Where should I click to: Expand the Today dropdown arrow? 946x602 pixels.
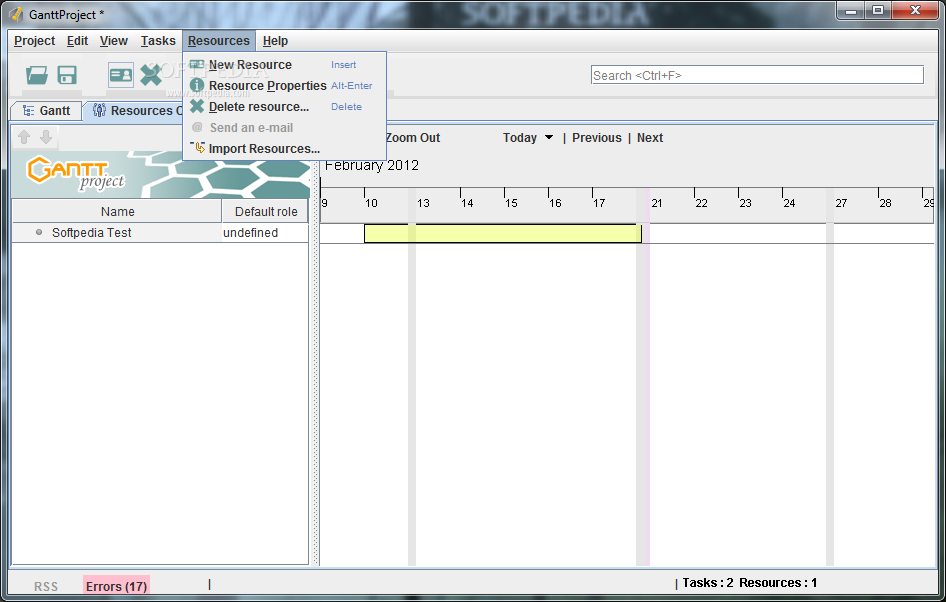[x=549, y=138]
